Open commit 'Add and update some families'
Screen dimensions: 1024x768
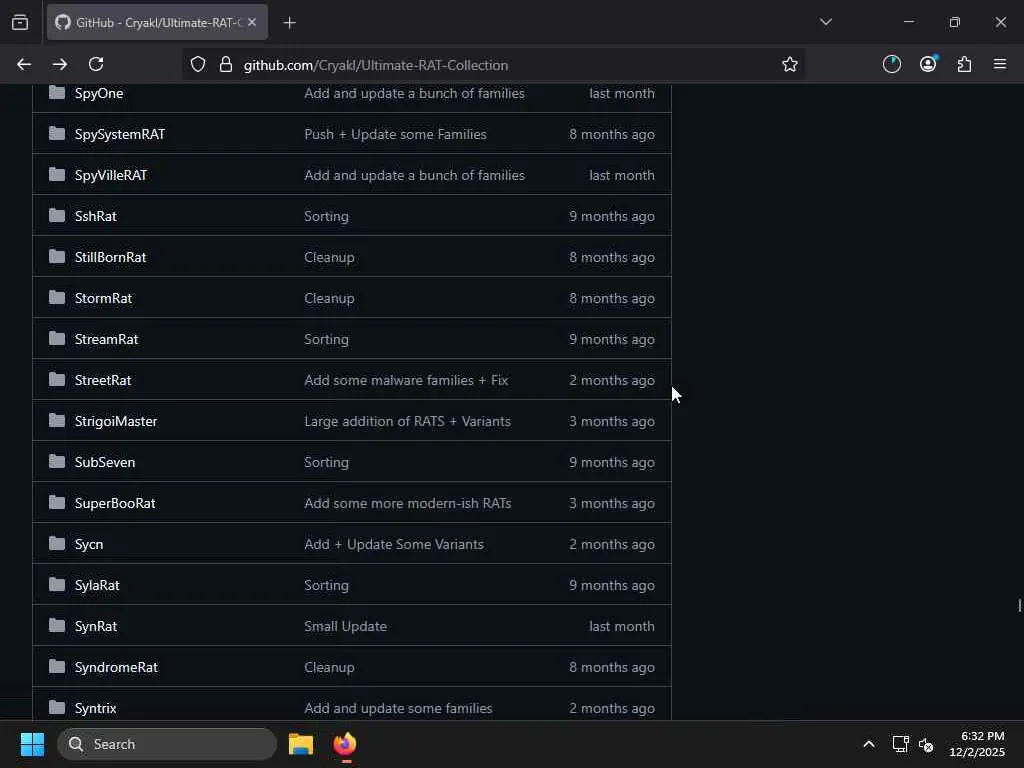[x=398, y=709]
